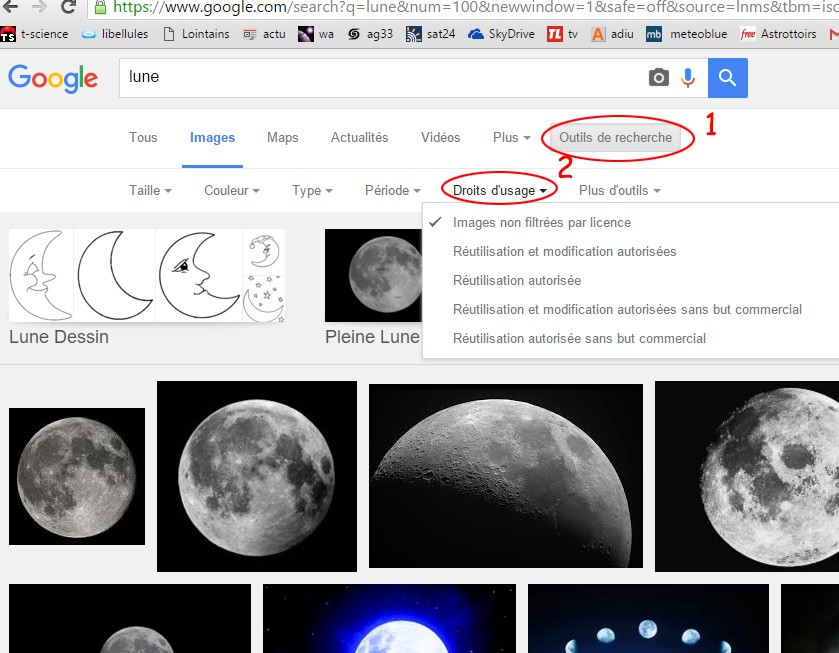Open the Lune Dessin suggestion label

[x=59, y=337]
